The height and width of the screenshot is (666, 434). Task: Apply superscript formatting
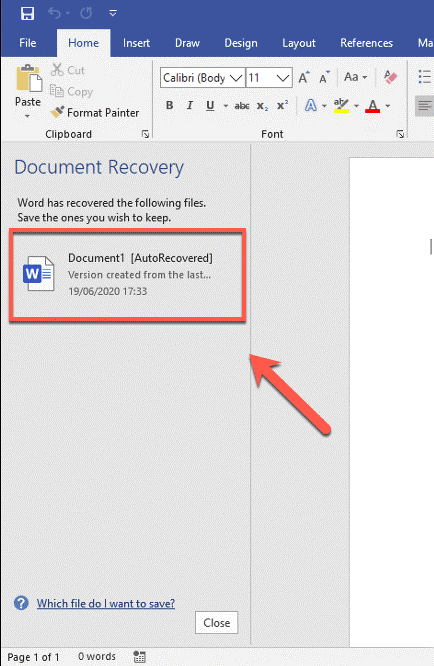(282, 105)
